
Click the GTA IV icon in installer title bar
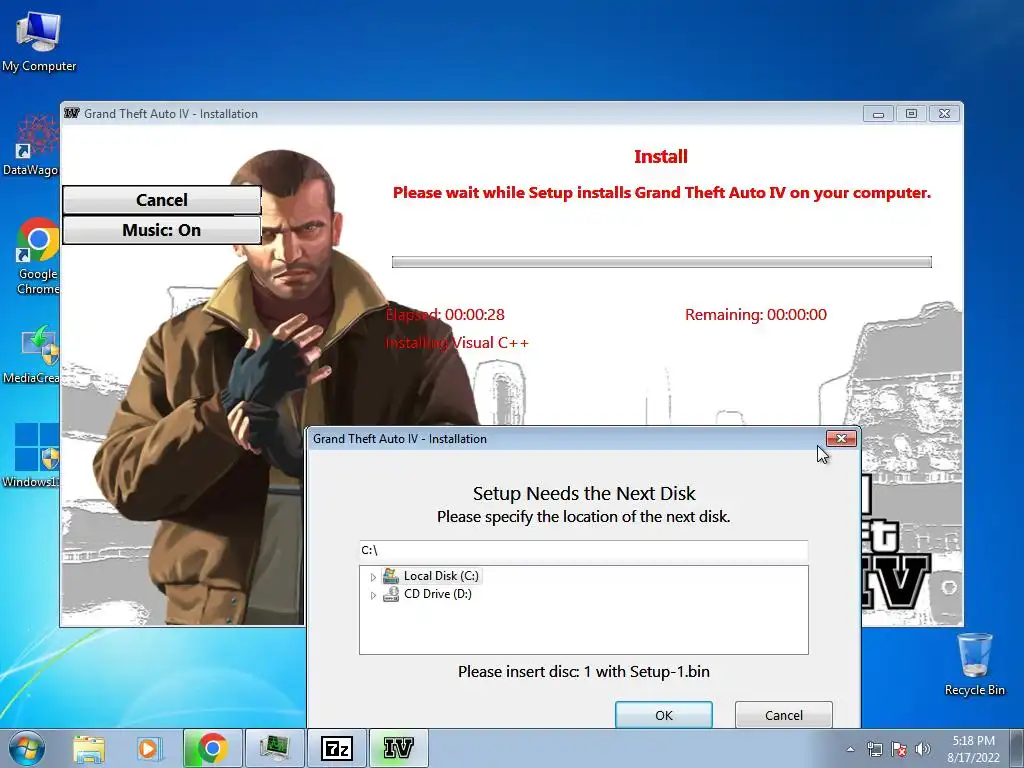pyautogui.click(x=72, y=113)
